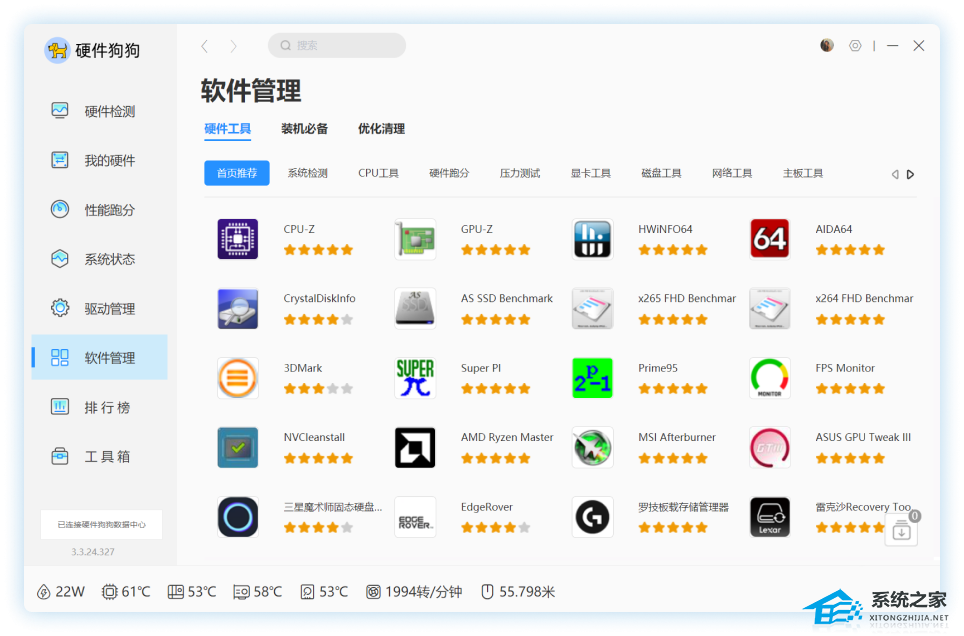The height and width of the screenshot is (636, 964).
Task: Go to 排行榜 in sidebar
Action: 100,407
